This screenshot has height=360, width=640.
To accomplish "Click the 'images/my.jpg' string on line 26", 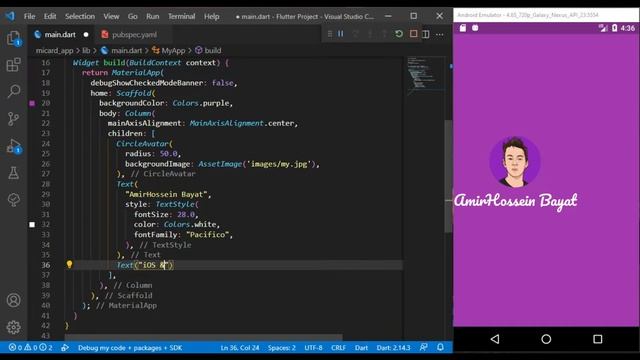I will [x=279, y=164].
